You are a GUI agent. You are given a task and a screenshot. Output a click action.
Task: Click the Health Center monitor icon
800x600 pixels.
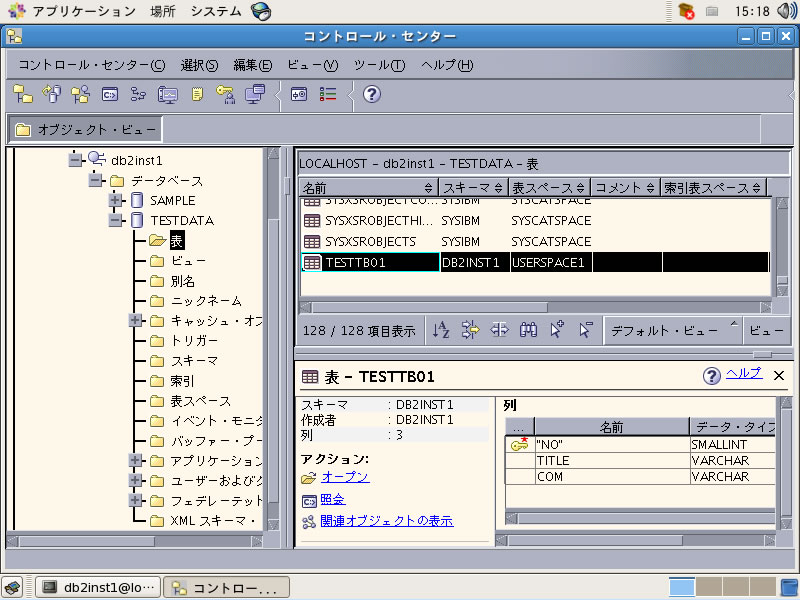[168, 94]
